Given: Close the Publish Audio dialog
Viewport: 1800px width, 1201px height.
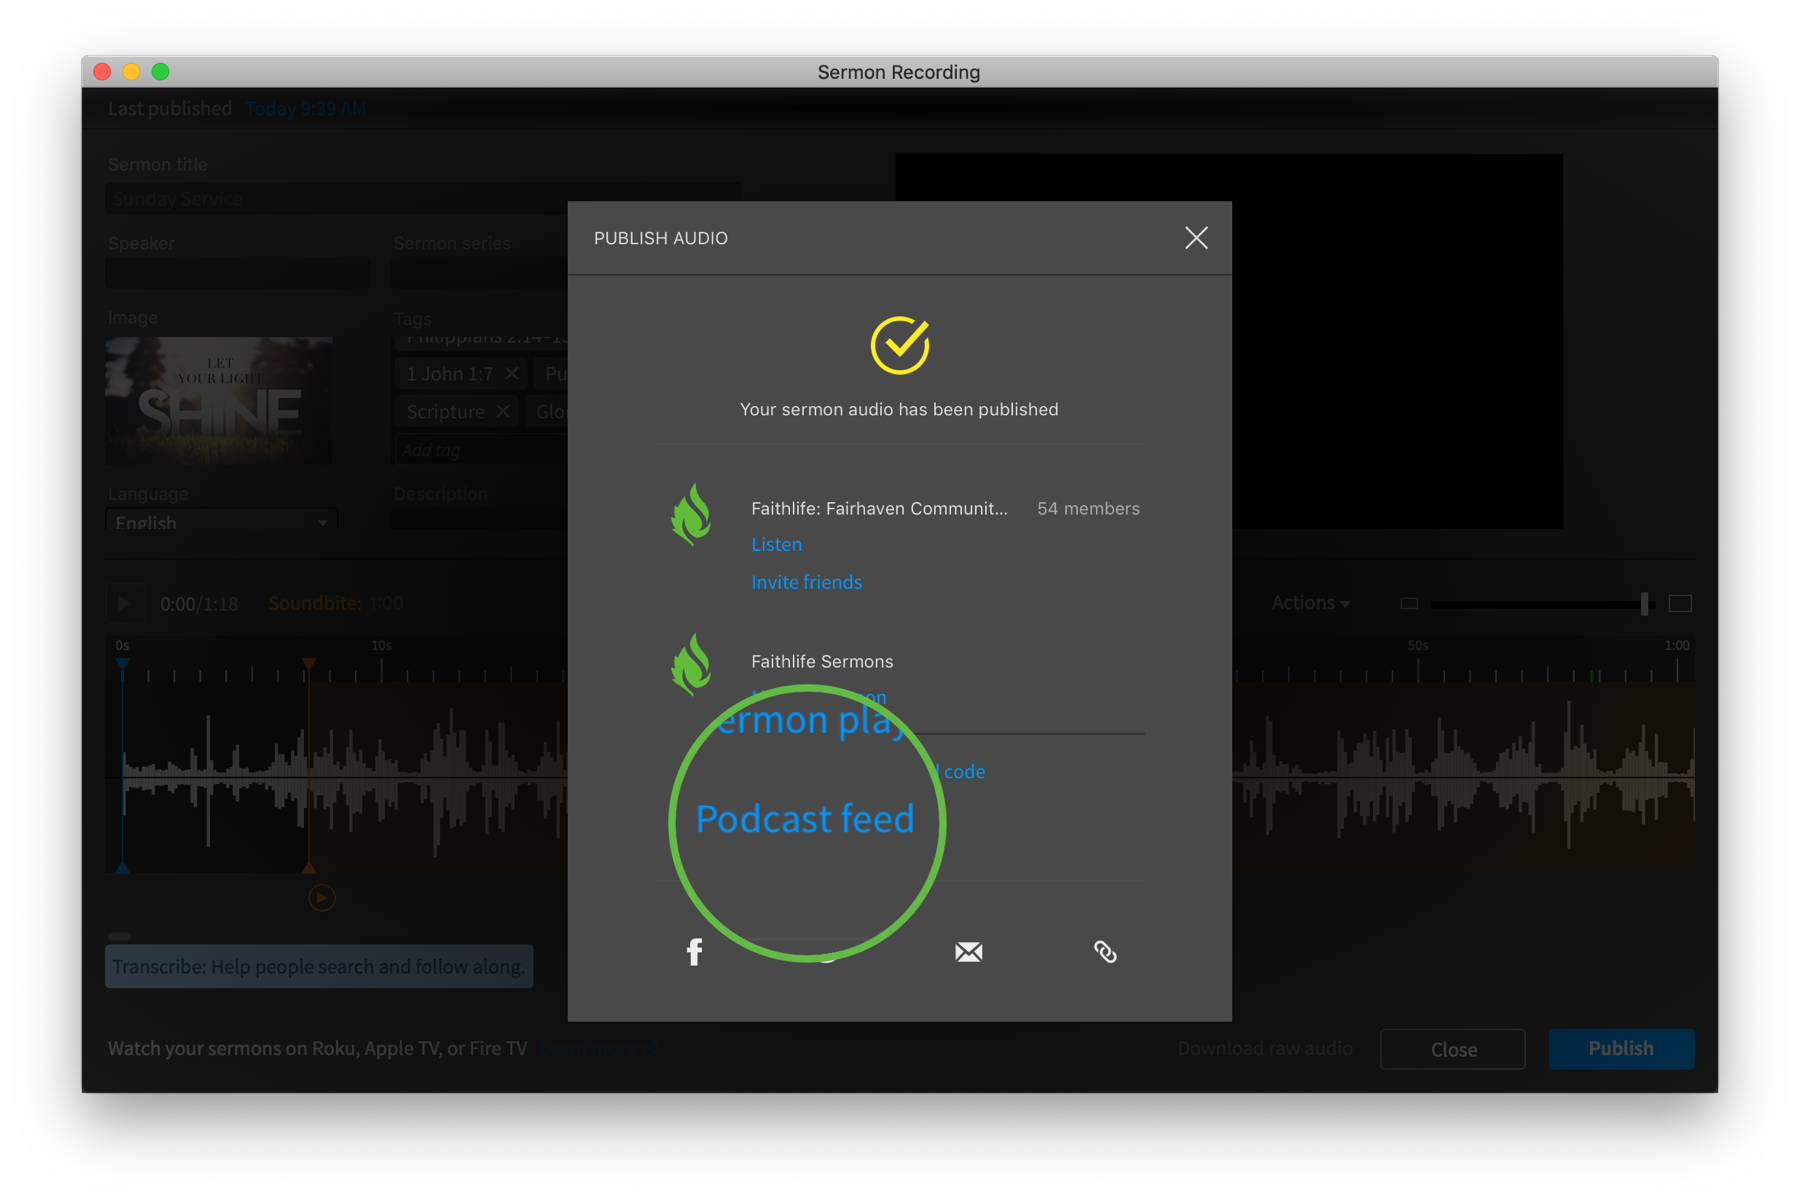Looking at the screenshot, I should 1196,238.
